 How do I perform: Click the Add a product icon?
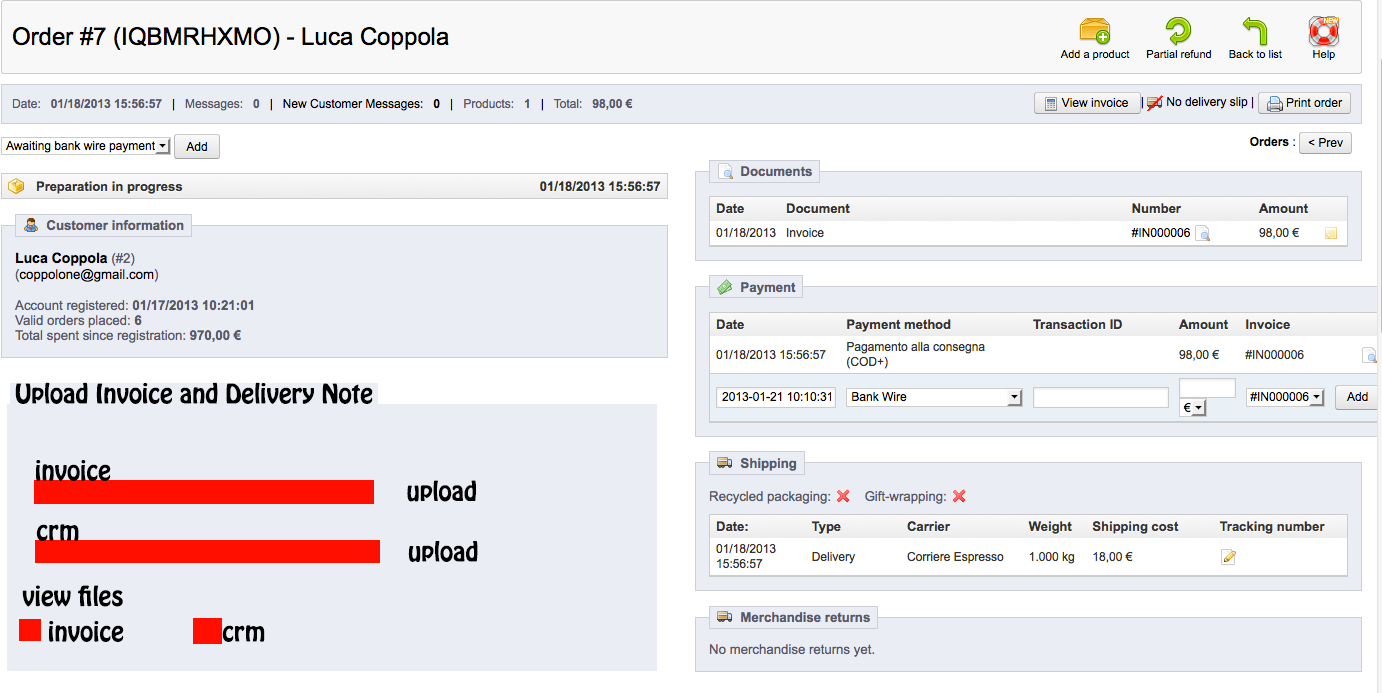coord(1095,31)
